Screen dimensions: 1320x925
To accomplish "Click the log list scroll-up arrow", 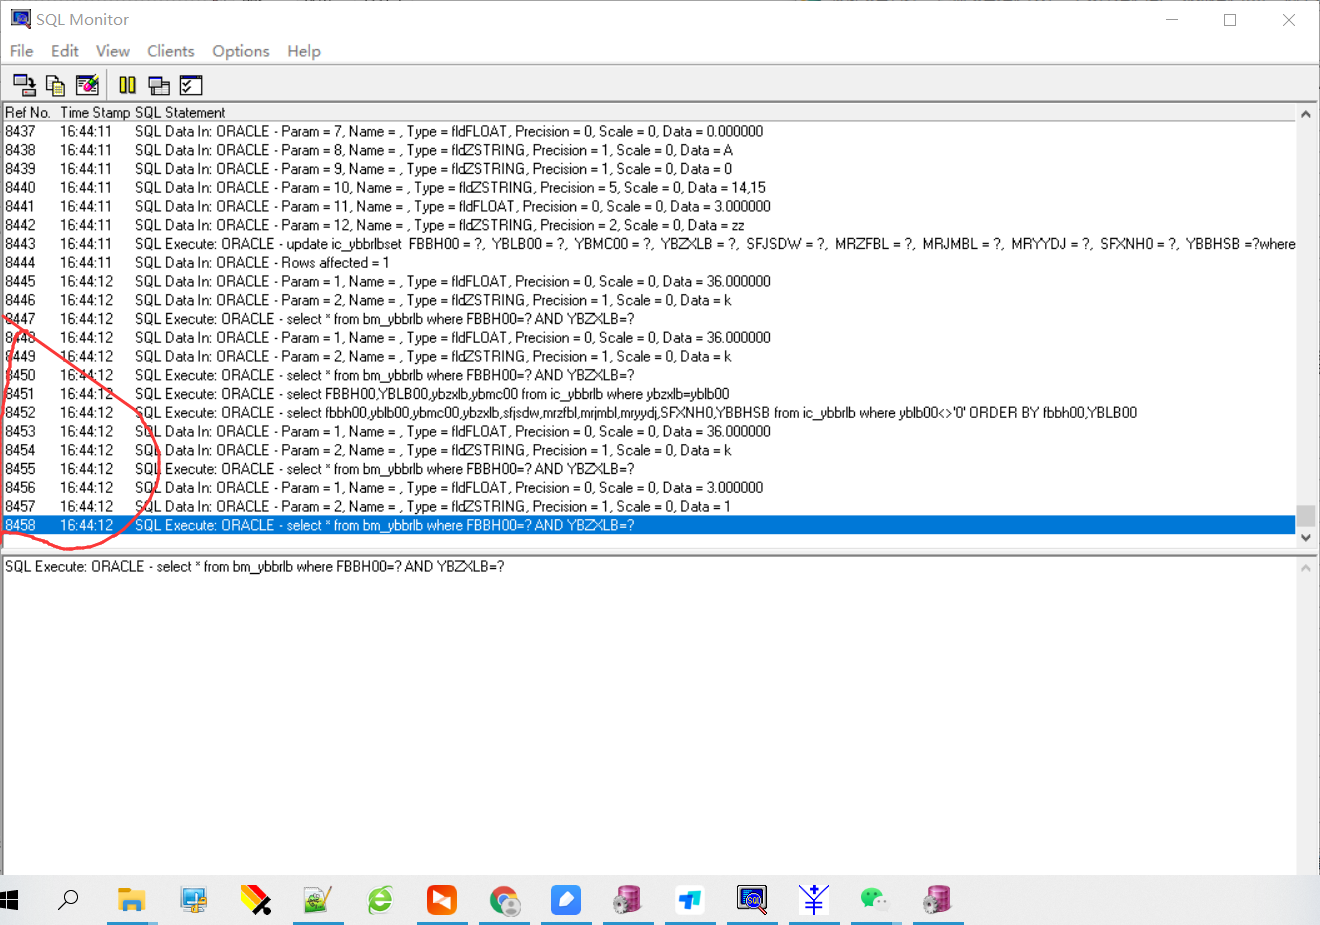I will (1306, 114).
